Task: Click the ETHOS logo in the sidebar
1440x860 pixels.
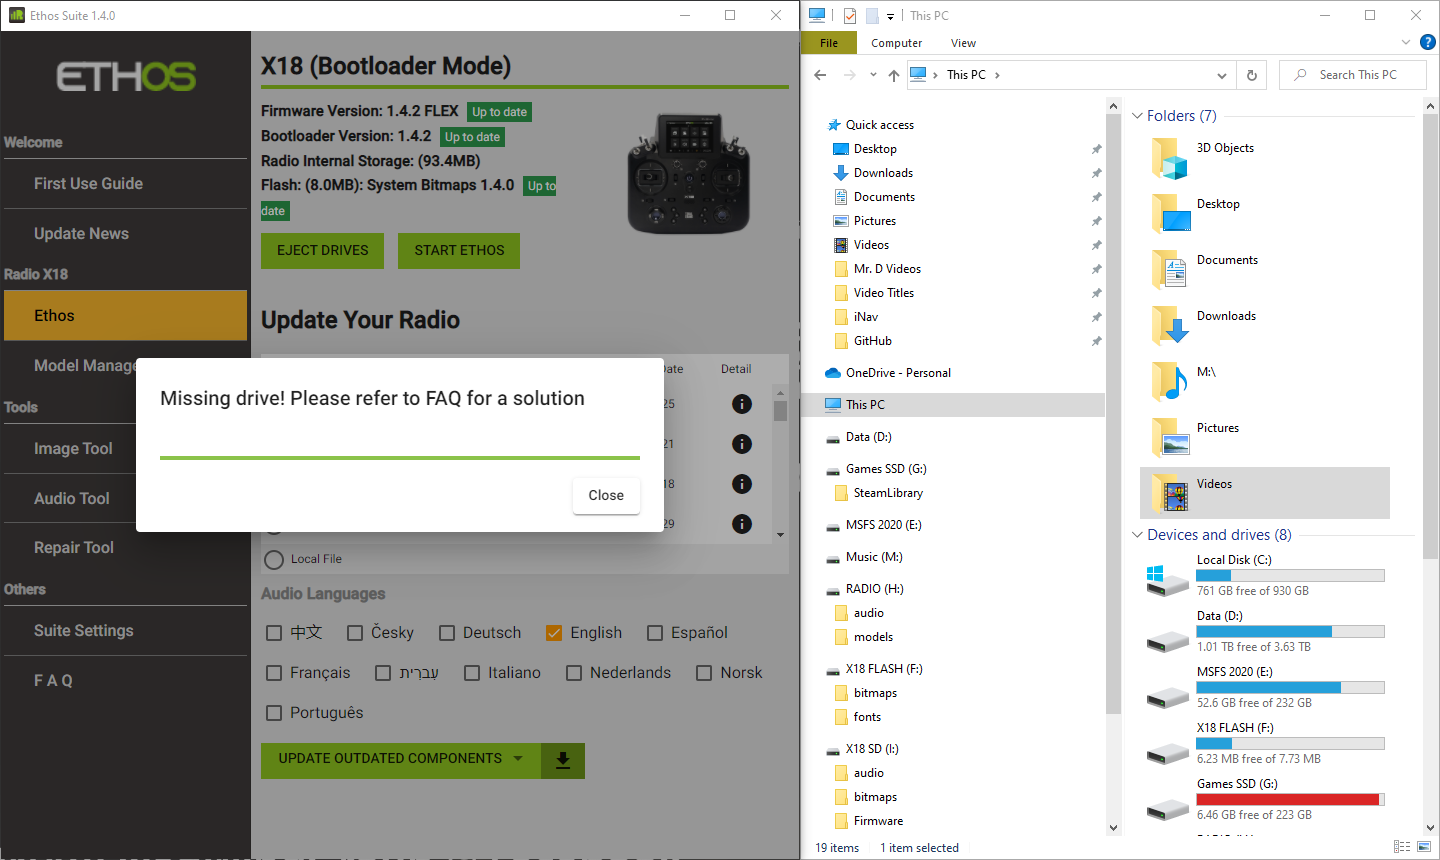Action: pyautogui.click(x=125, y=77)
